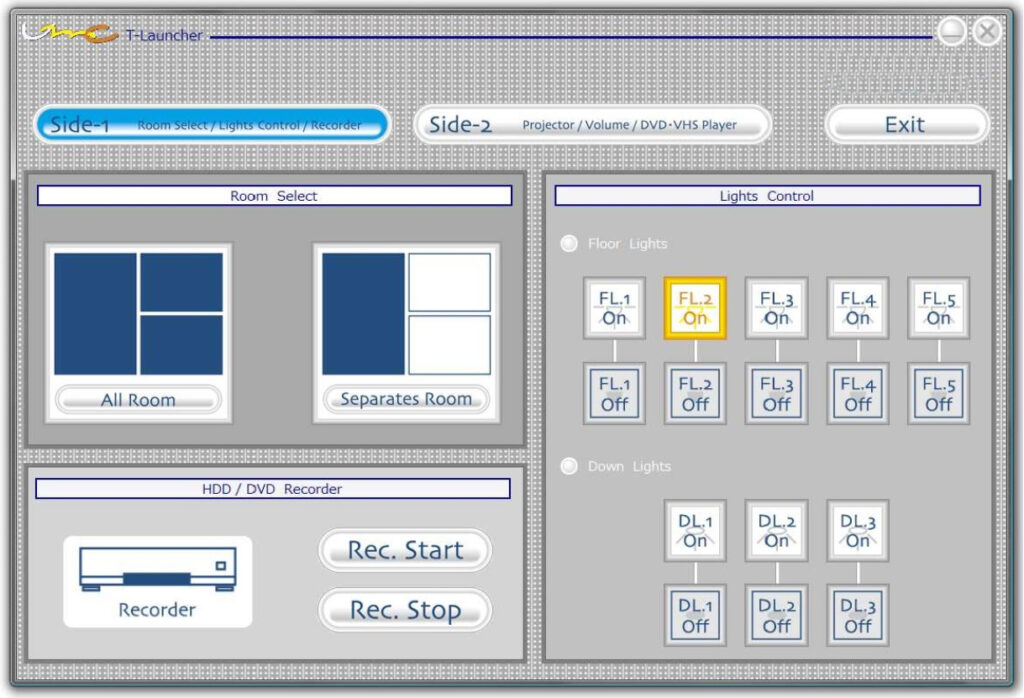Switch on floor light FL.4
Viewport: 1024px width, 698px height.
point(857,308)
